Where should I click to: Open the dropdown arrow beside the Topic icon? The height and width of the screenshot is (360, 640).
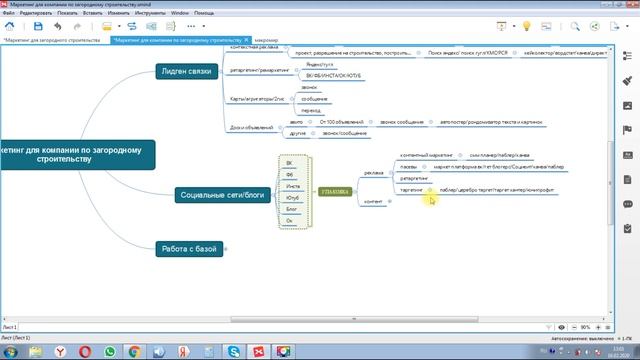119,26
